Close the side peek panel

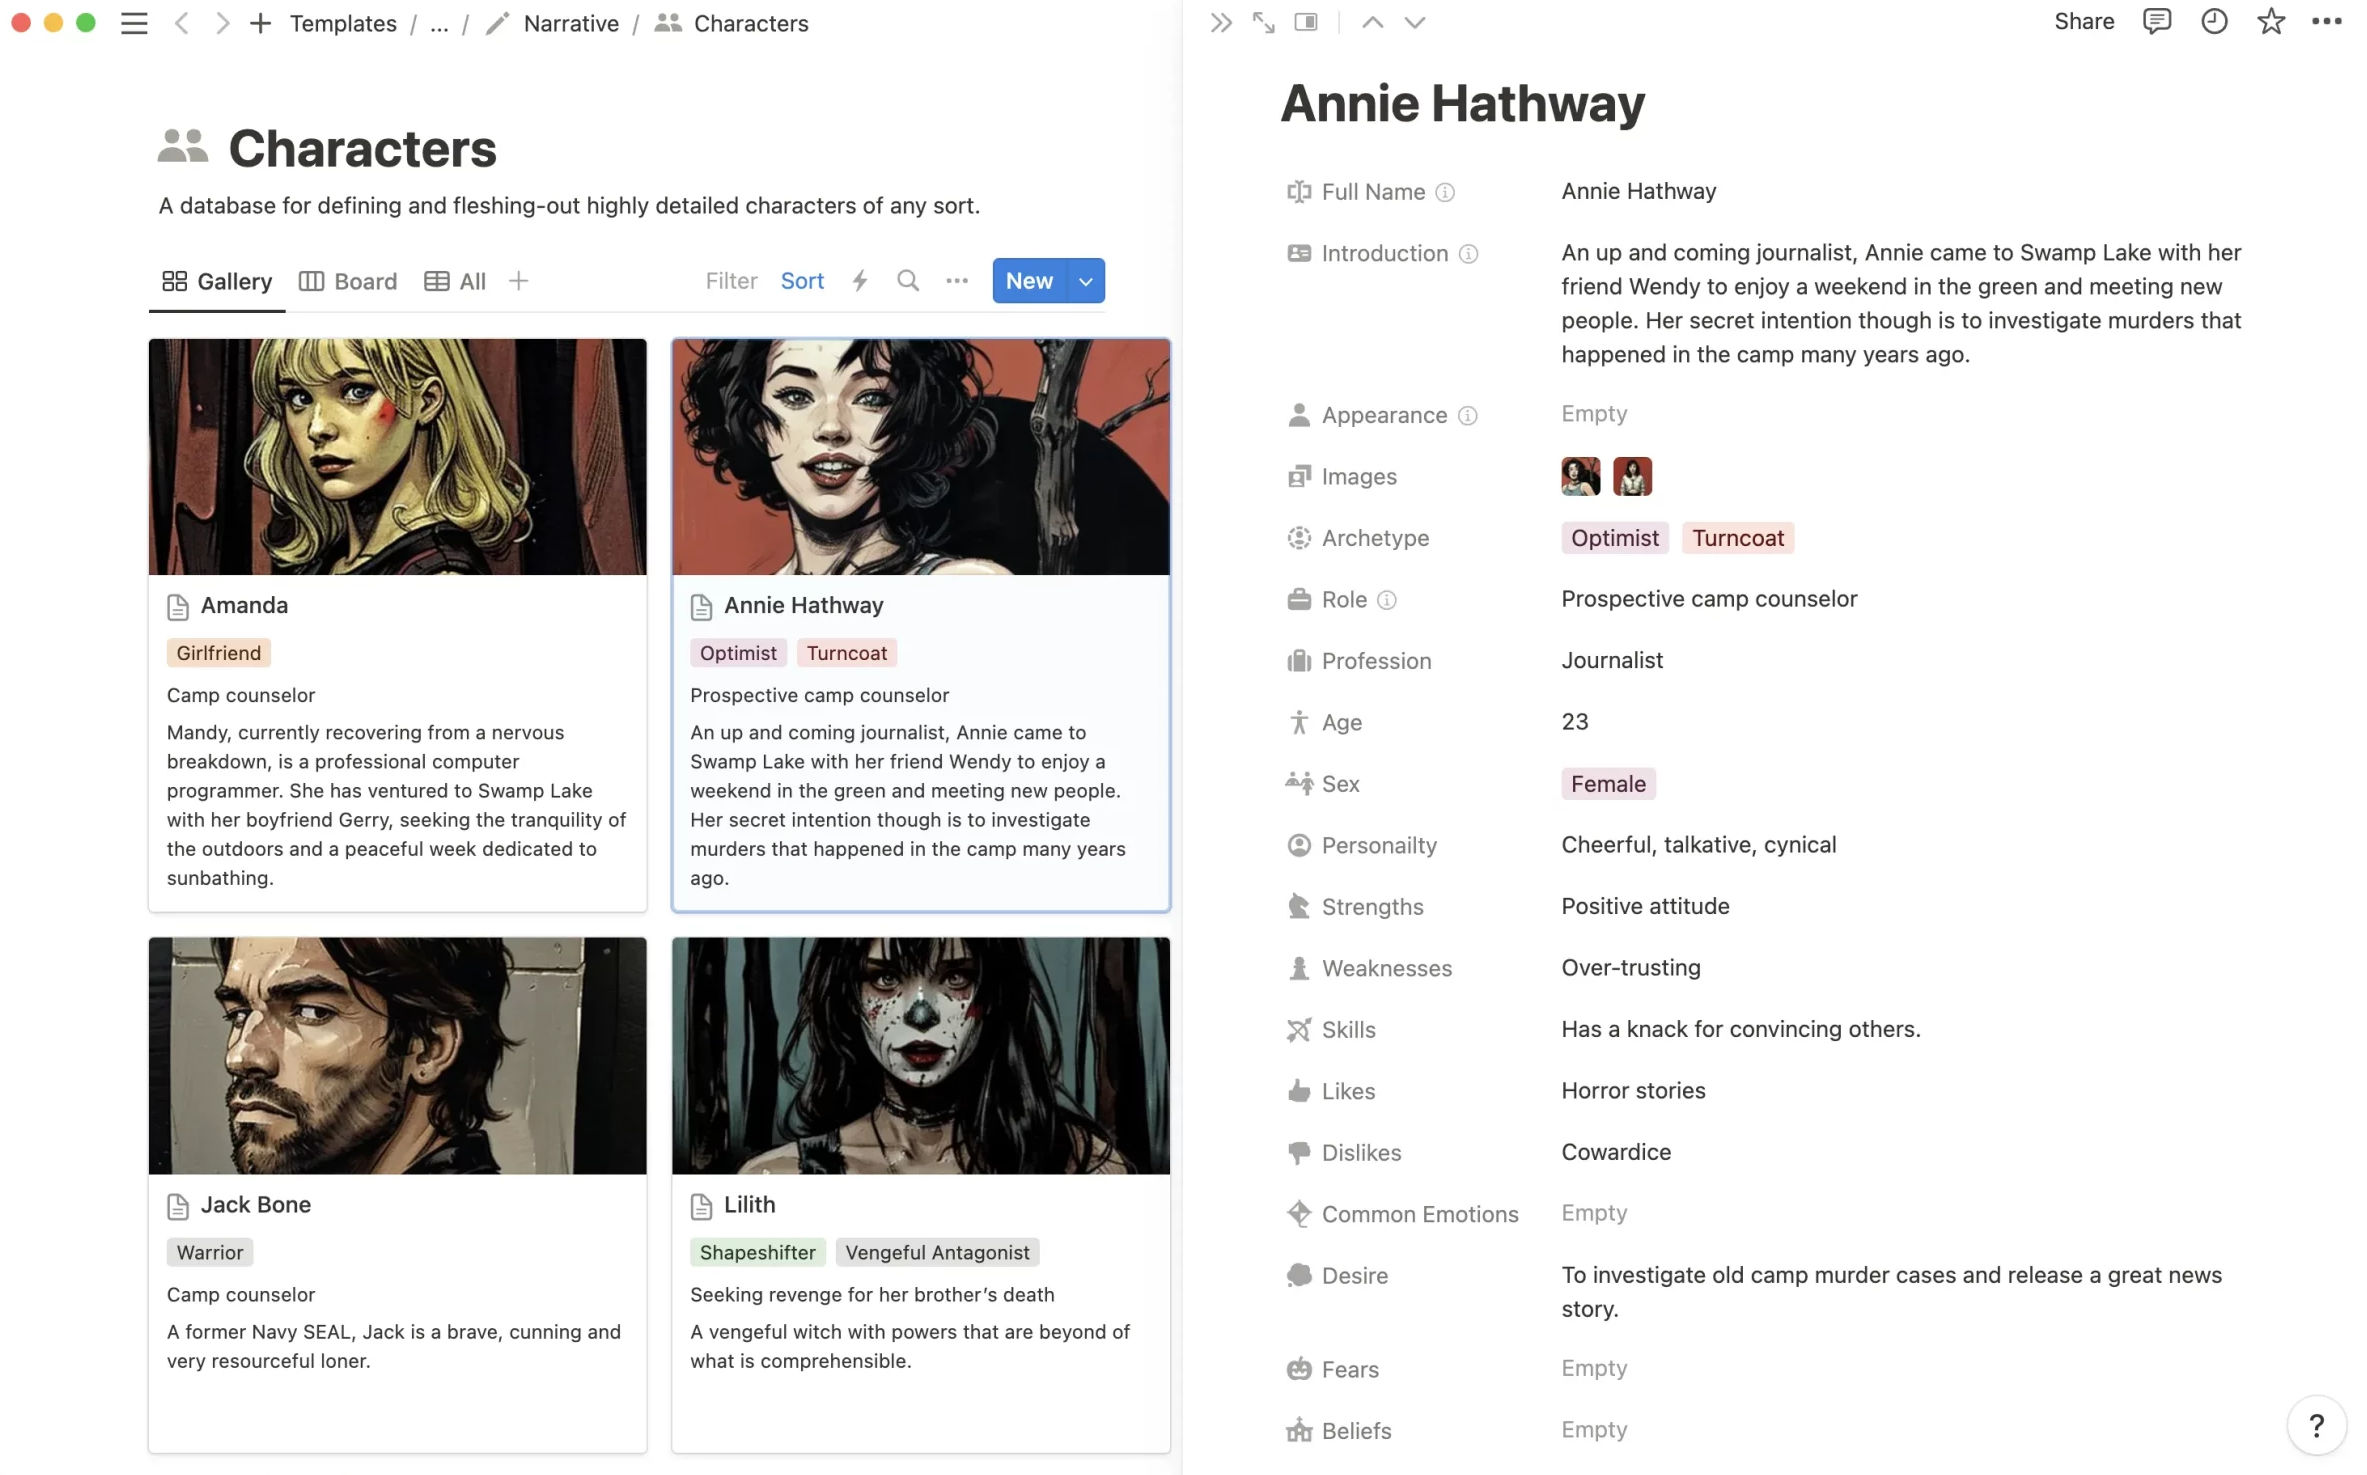(1220, 22)
